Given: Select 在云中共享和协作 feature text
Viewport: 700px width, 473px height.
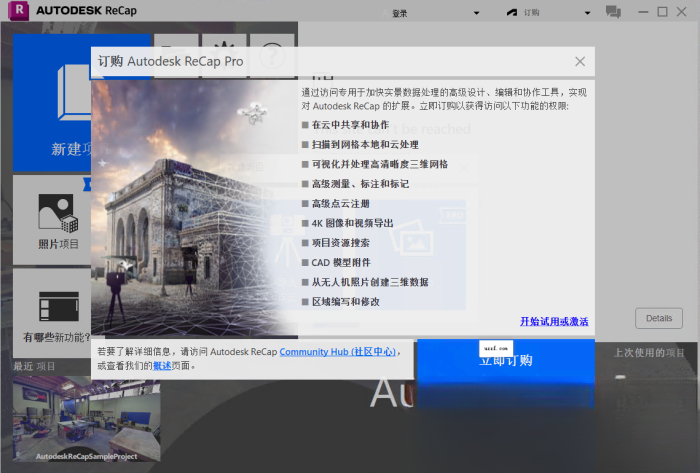Looking at the screenshot, I should click(350, 125).
